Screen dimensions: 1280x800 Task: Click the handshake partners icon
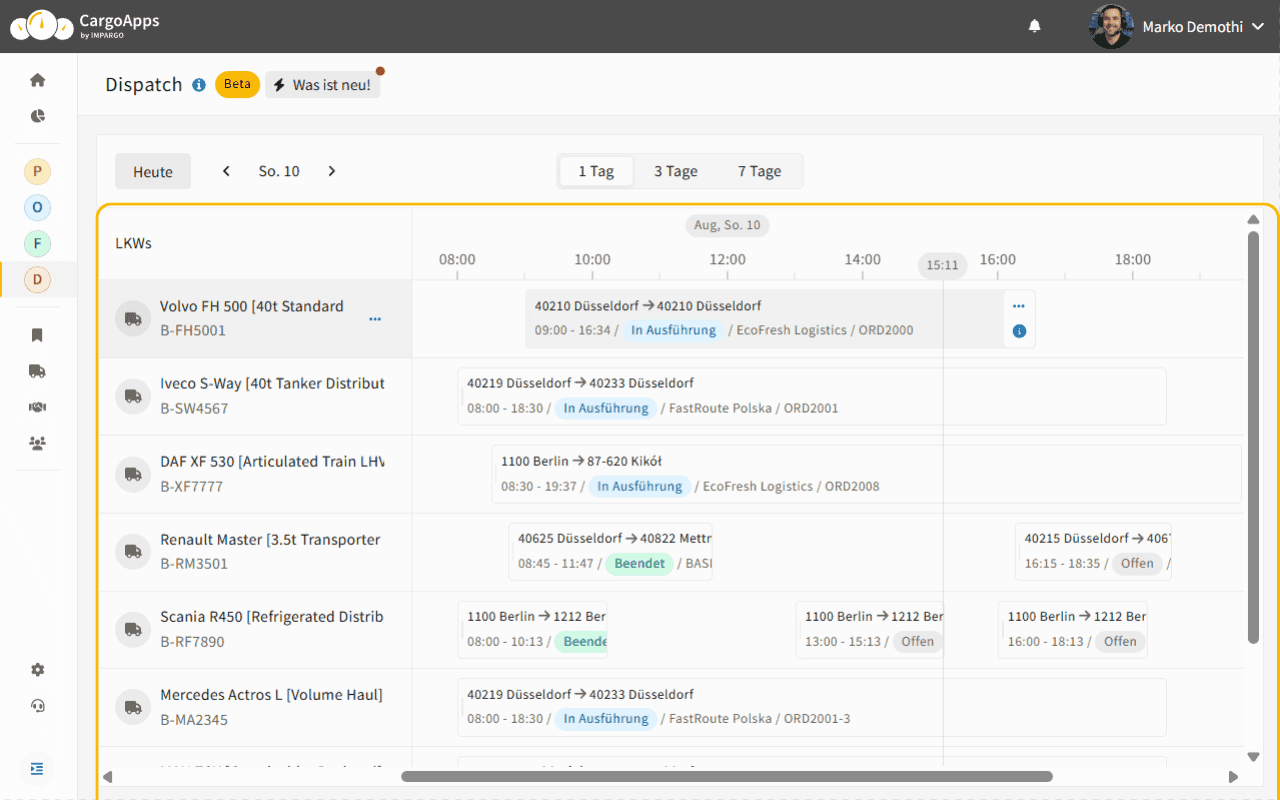(38, 407)
